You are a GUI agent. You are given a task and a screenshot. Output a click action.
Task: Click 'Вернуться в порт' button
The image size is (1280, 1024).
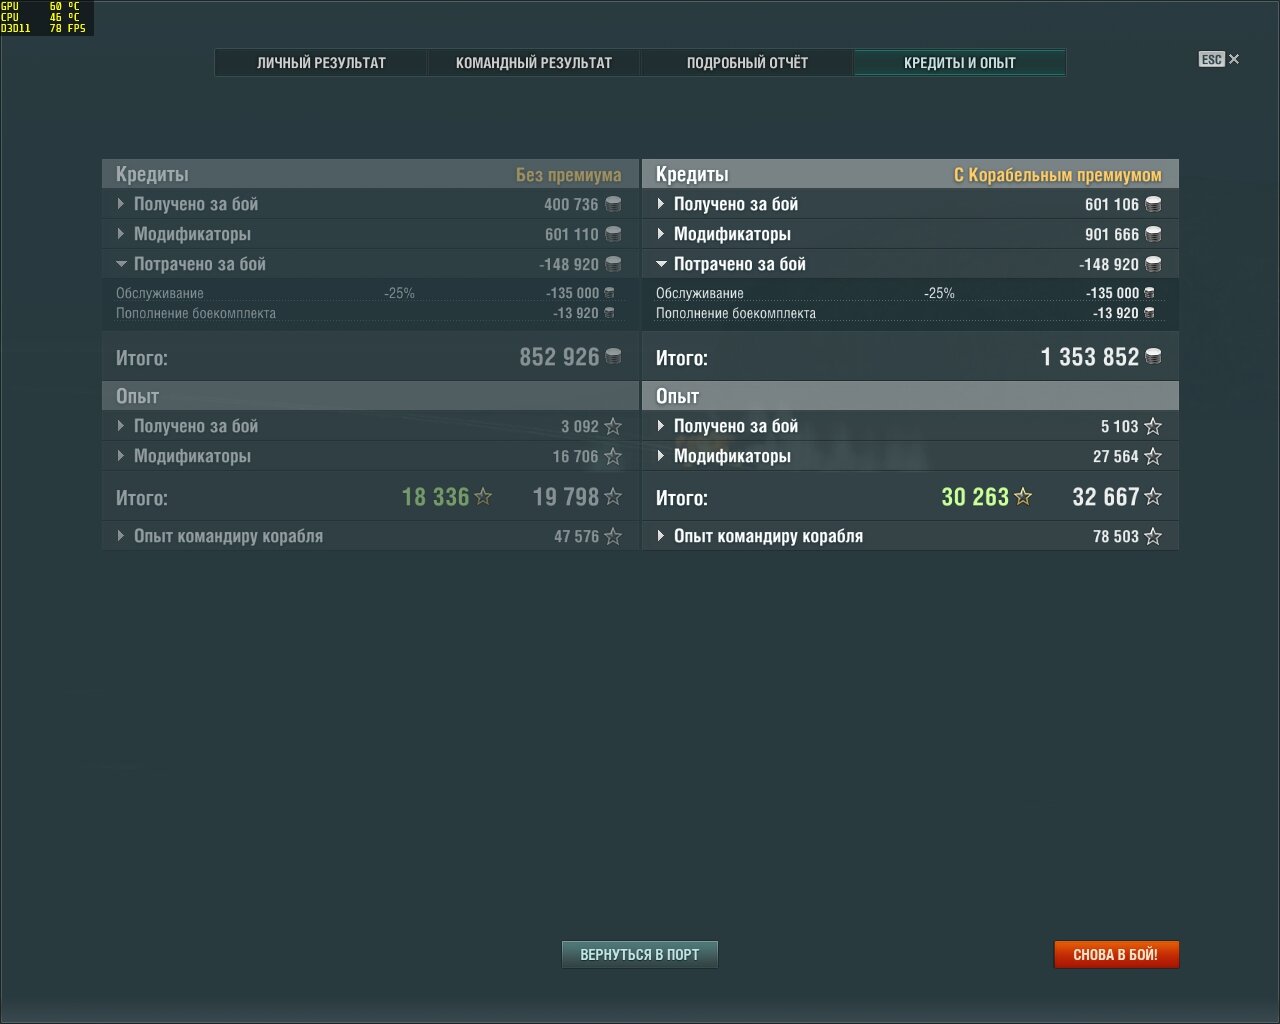pos(640,954)
